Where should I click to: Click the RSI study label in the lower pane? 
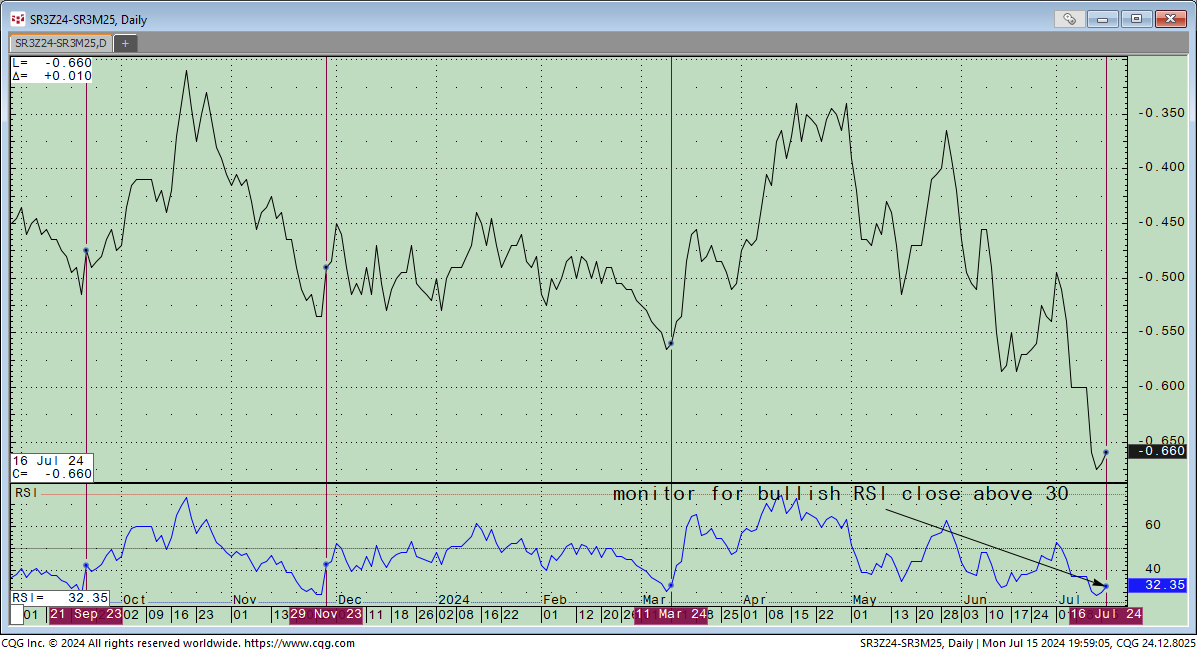(x=25, y=491)
